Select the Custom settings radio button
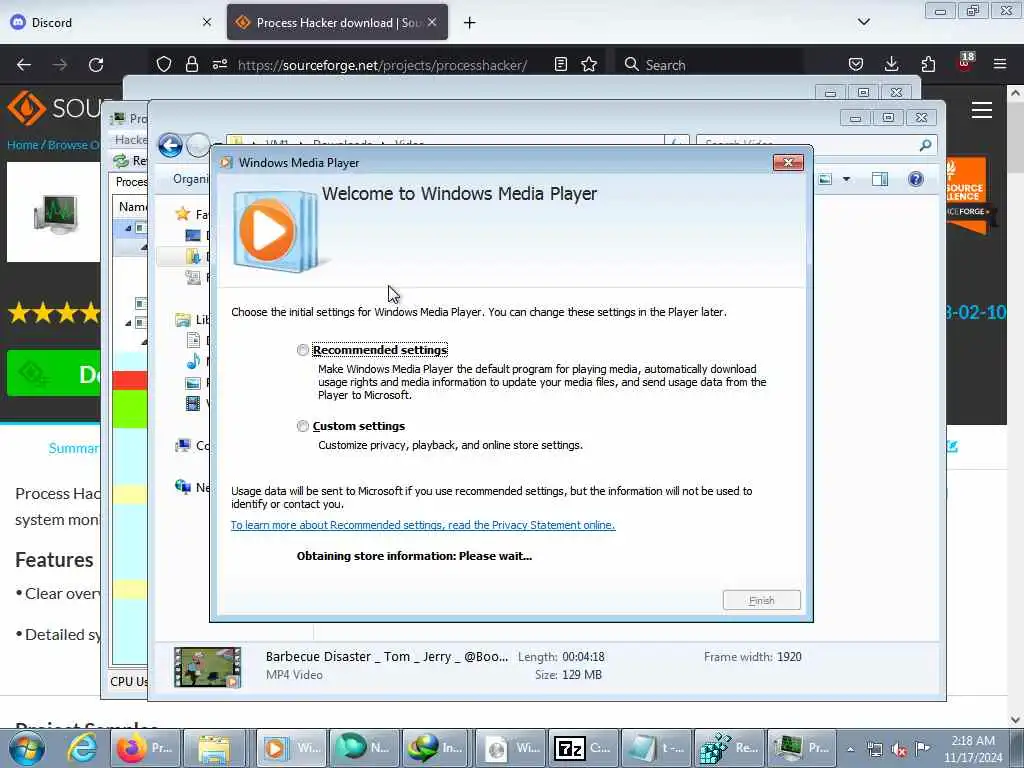This screenshot has width=1024, height=768. 302,426
